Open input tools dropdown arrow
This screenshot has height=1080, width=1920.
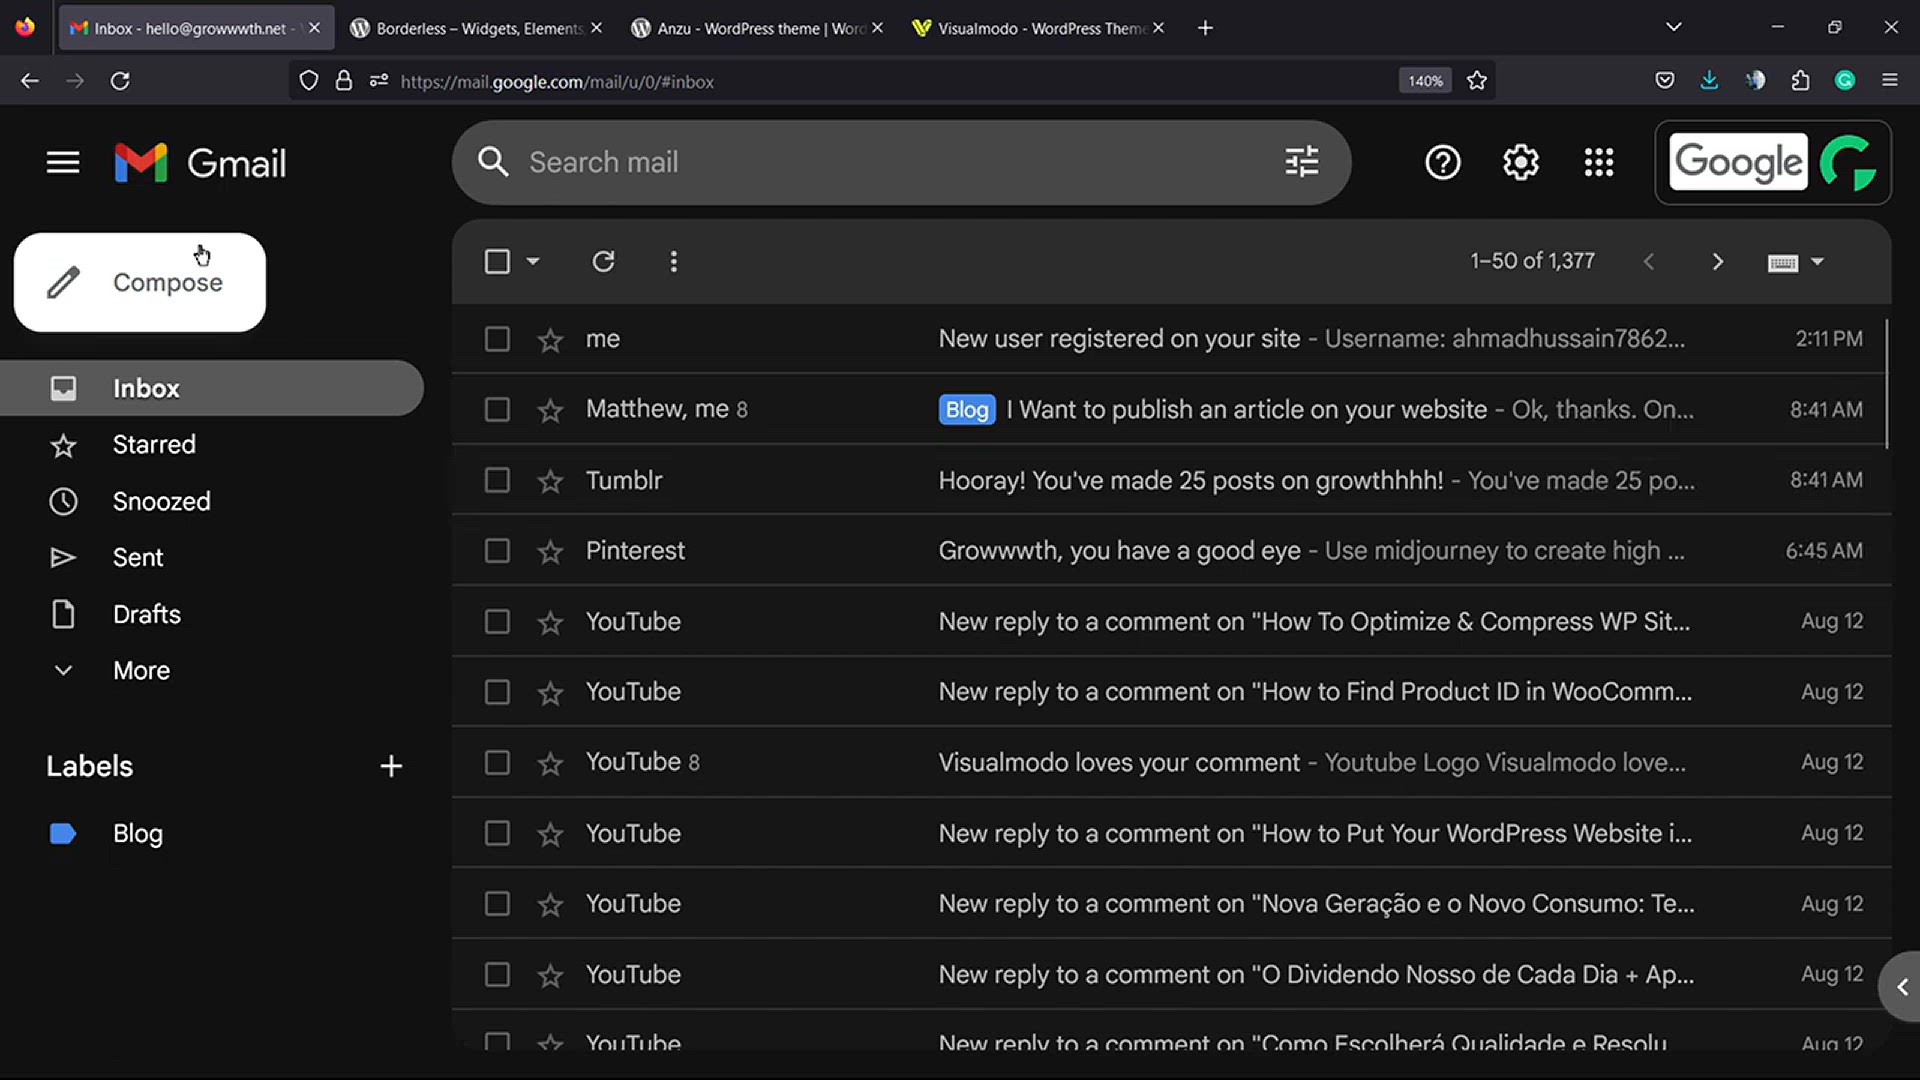click(1817, 261)
